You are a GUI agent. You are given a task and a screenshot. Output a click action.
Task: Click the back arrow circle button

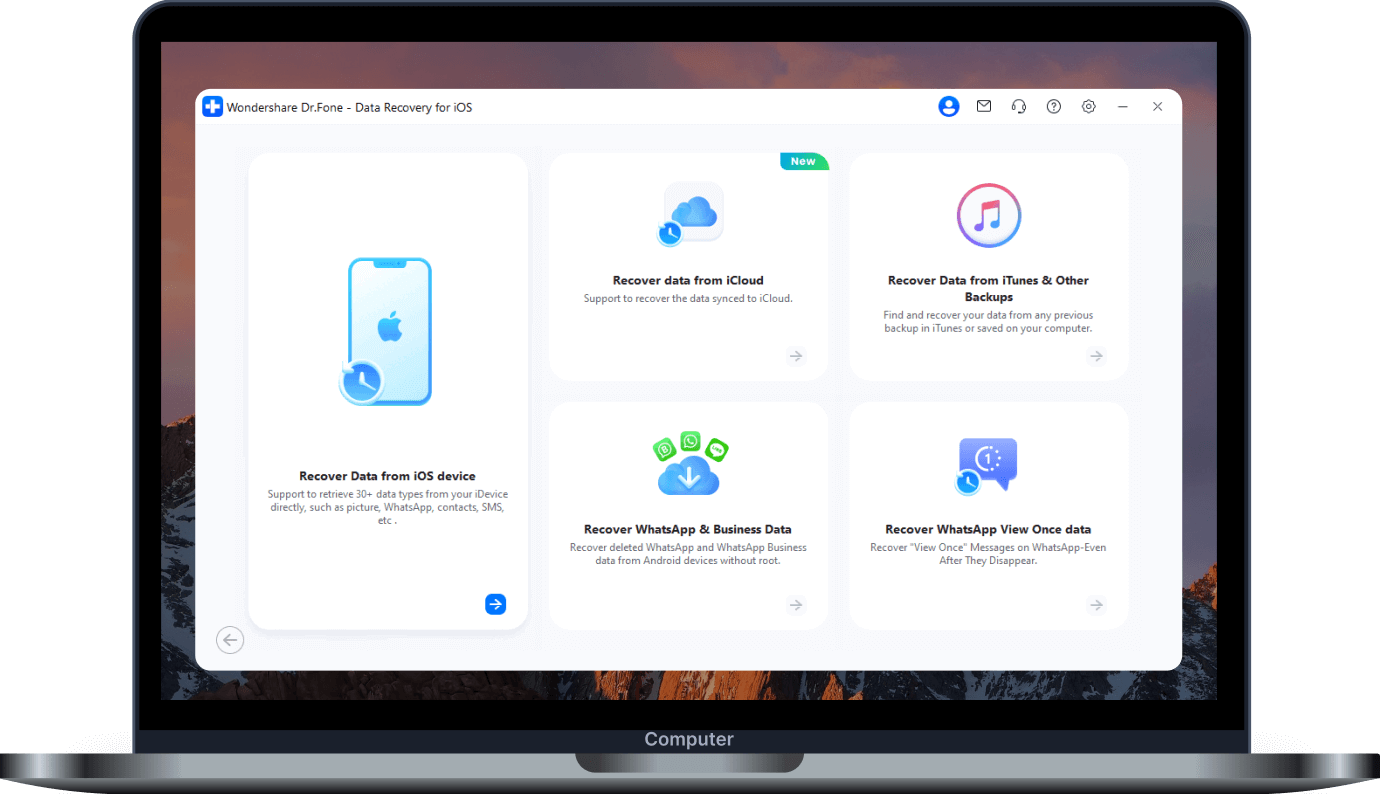click(230, 640)
